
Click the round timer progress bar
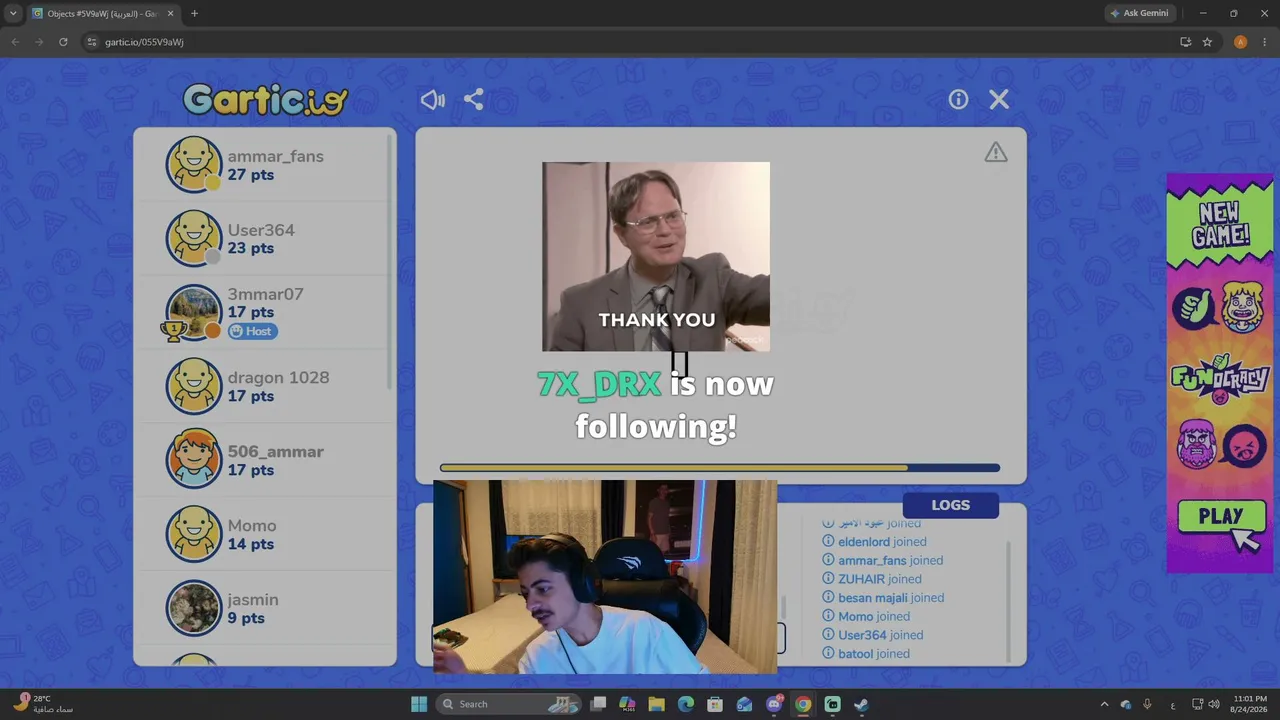click(720, 467)
